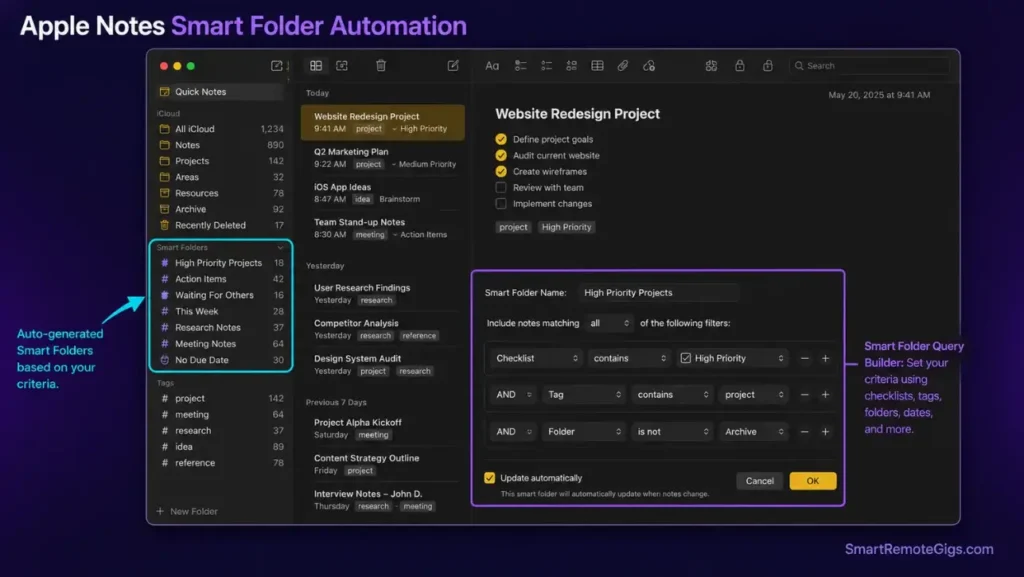Click the search magnifier icon
Viewport: 1024px width, 577px height.
click(x=799, y=66)
